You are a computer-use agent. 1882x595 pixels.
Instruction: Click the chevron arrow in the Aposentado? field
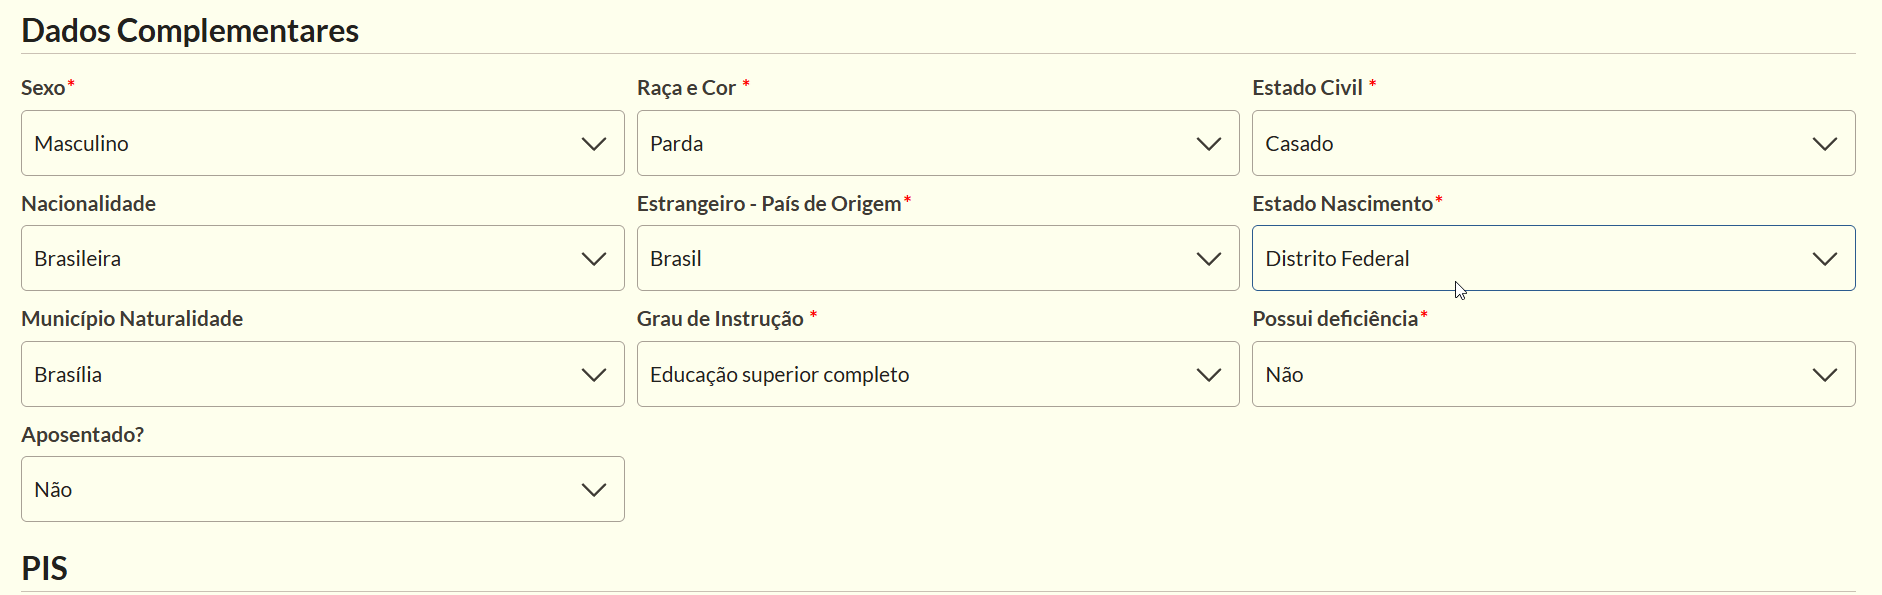click(594, 490)
